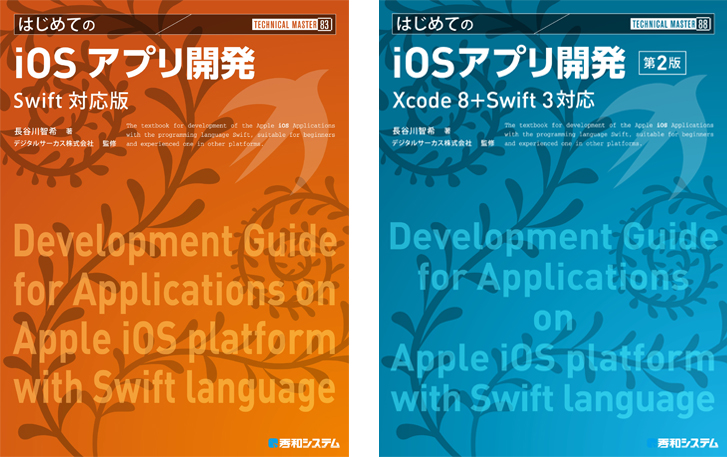Click 'Development Guide' text on blue cover
Viewport: 727px width, 457px height.
[x=554, y=237]
